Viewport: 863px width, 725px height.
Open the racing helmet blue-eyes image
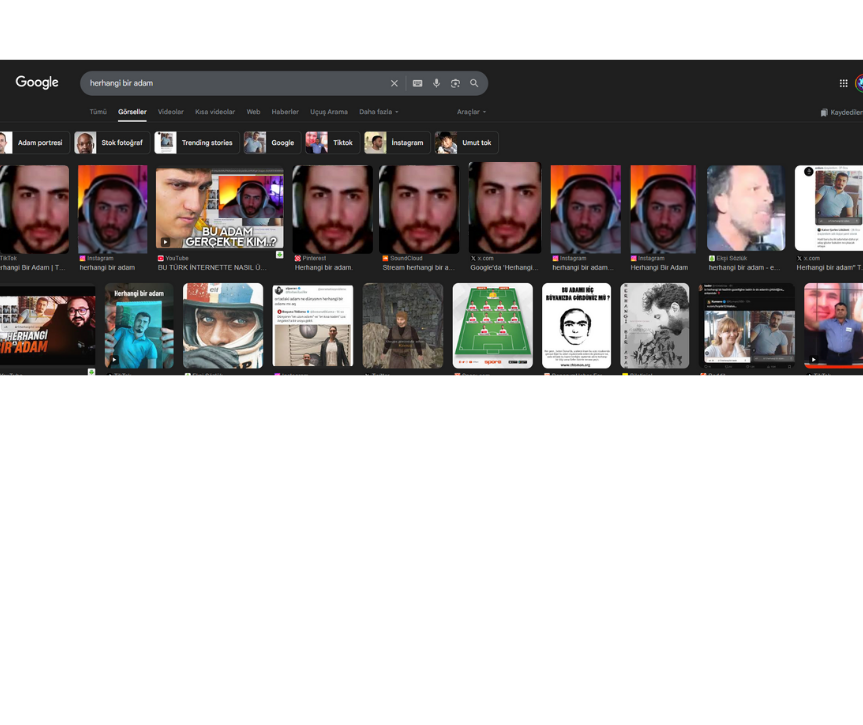click(x=223, y=325)
